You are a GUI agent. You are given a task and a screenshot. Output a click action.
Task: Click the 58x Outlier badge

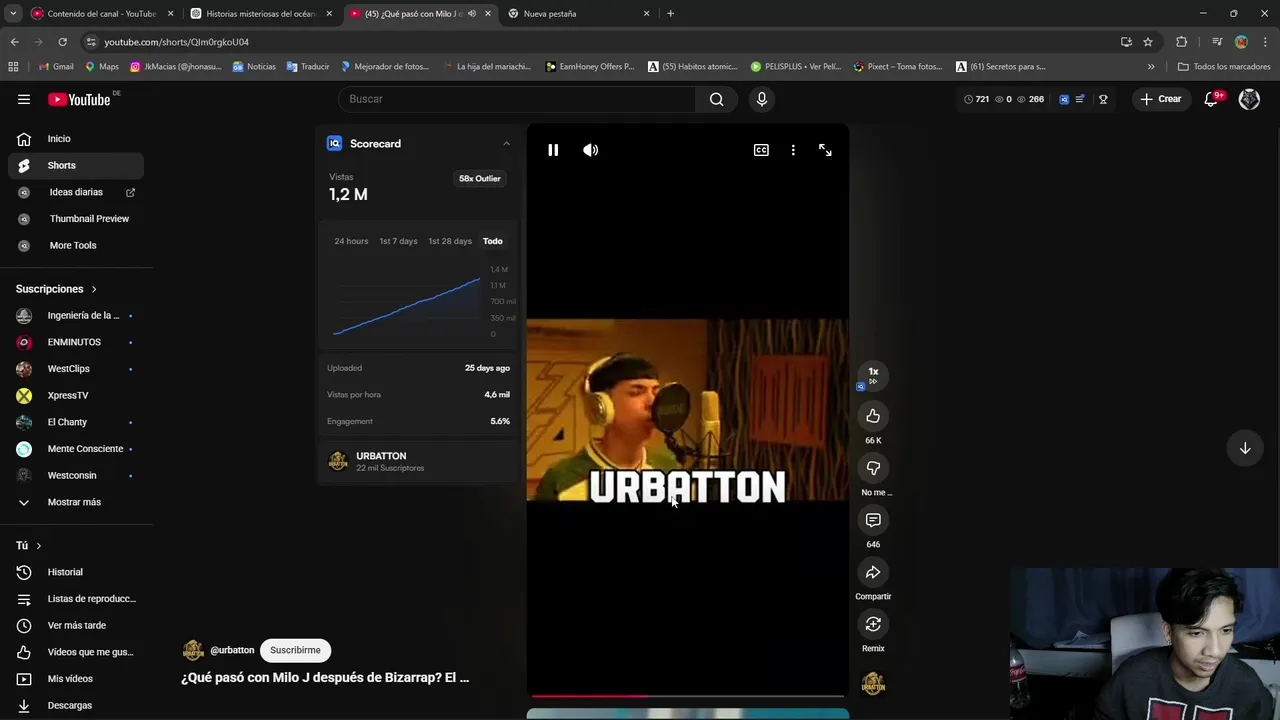pos(480,179)
